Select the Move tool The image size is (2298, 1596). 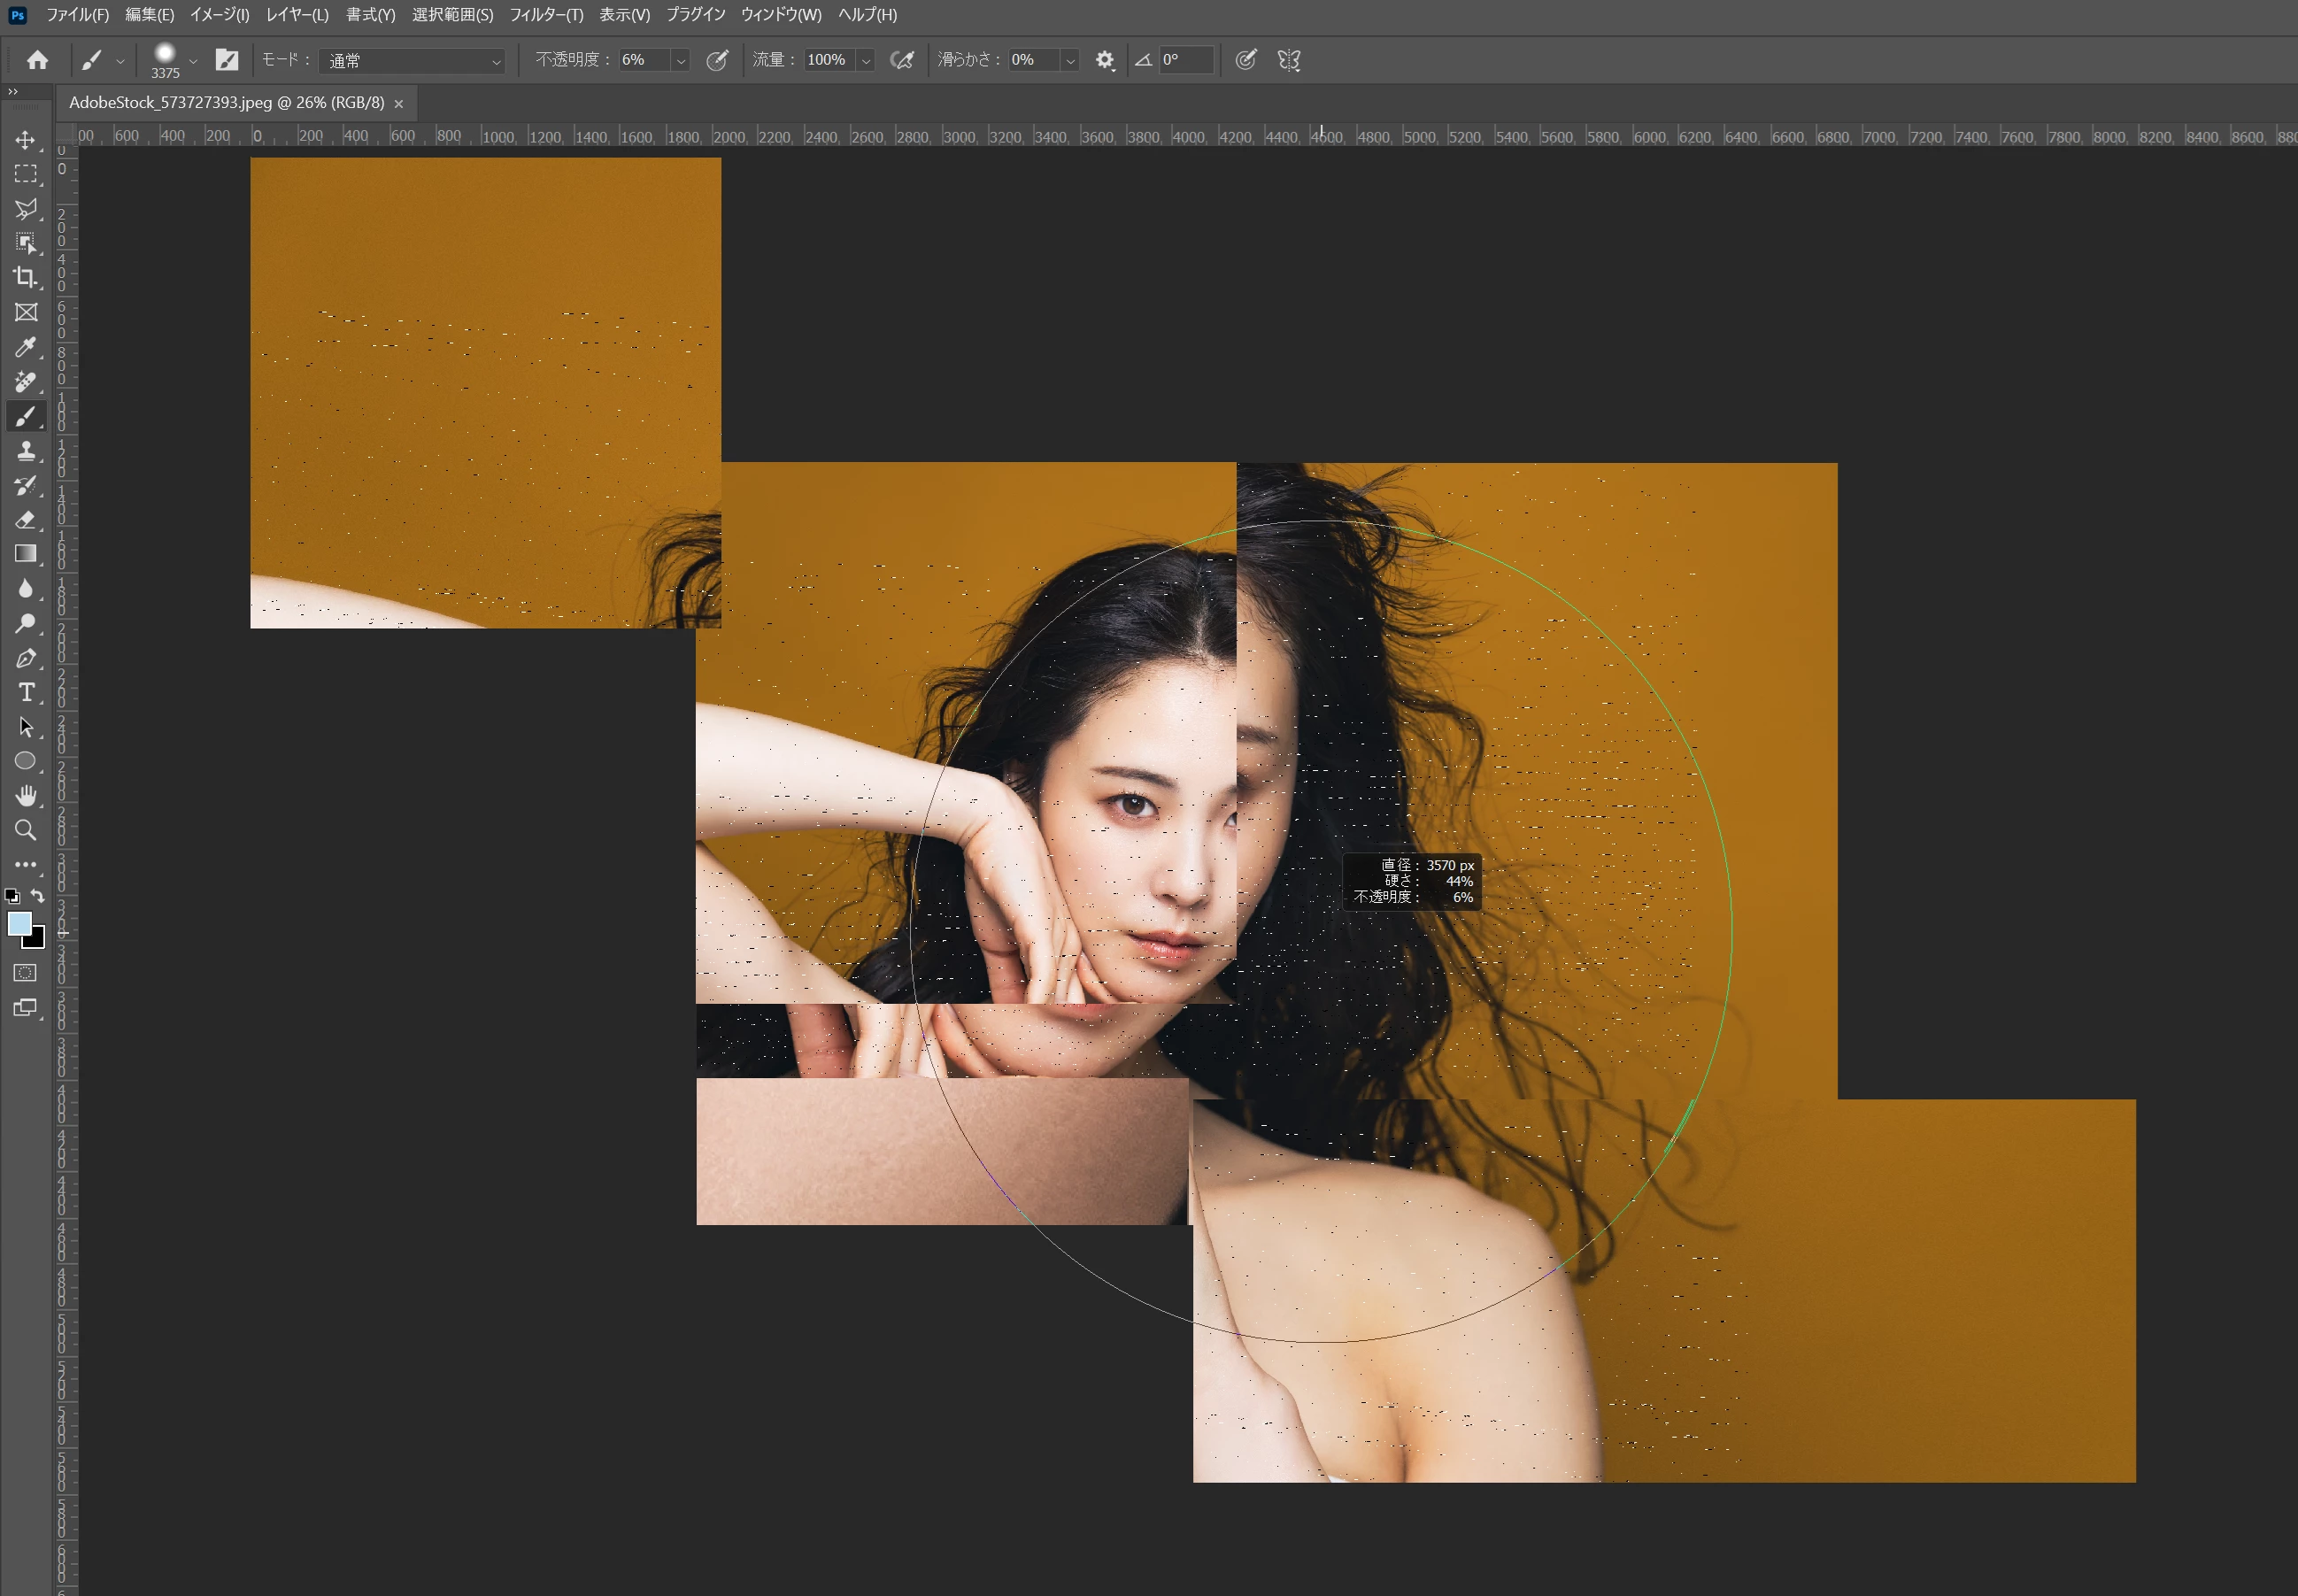26,140
